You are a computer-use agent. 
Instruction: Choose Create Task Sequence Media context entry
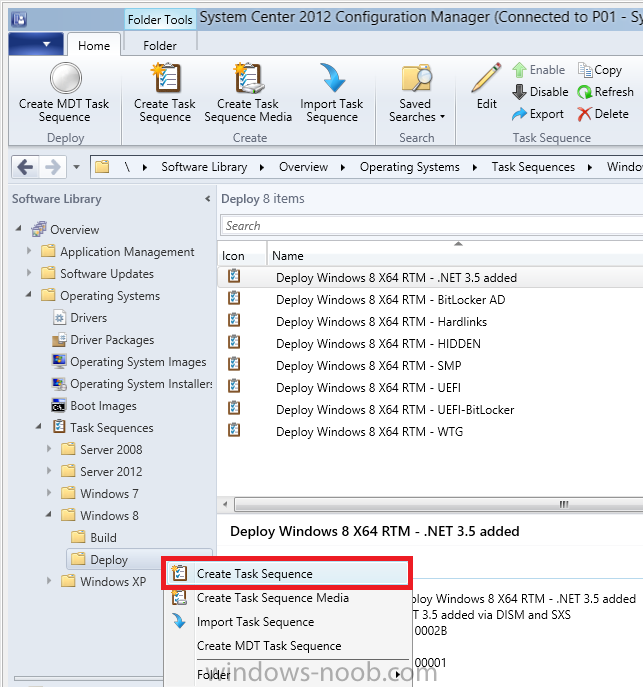pos(287,598)
